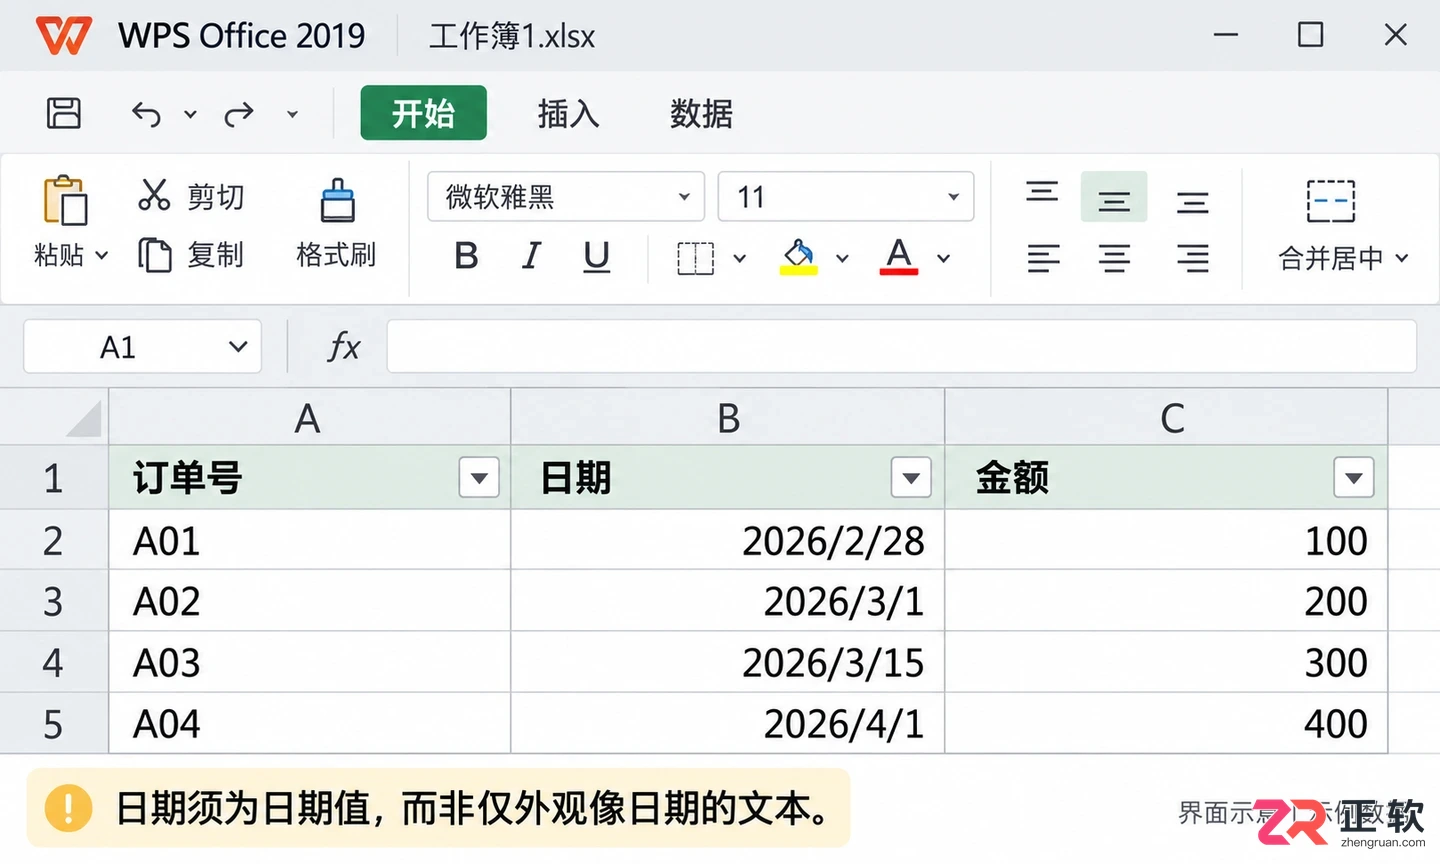Open the Name Box A1 dropdown arrow
Image resolution: width=1440 pixels, height=864 pixels.
point(238,347)
